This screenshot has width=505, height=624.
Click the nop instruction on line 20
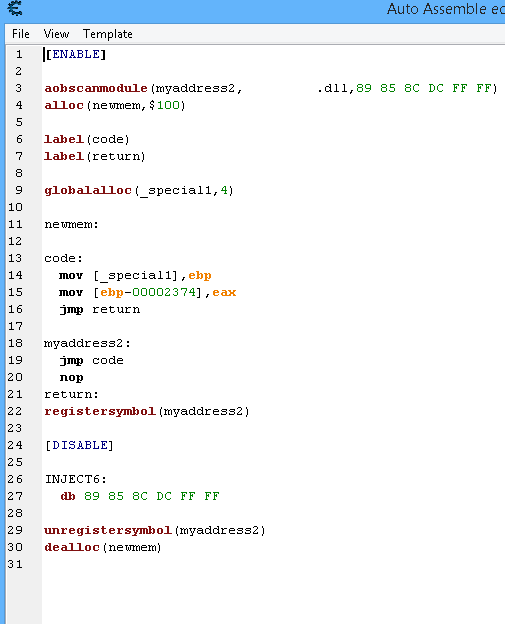point(71,377)
